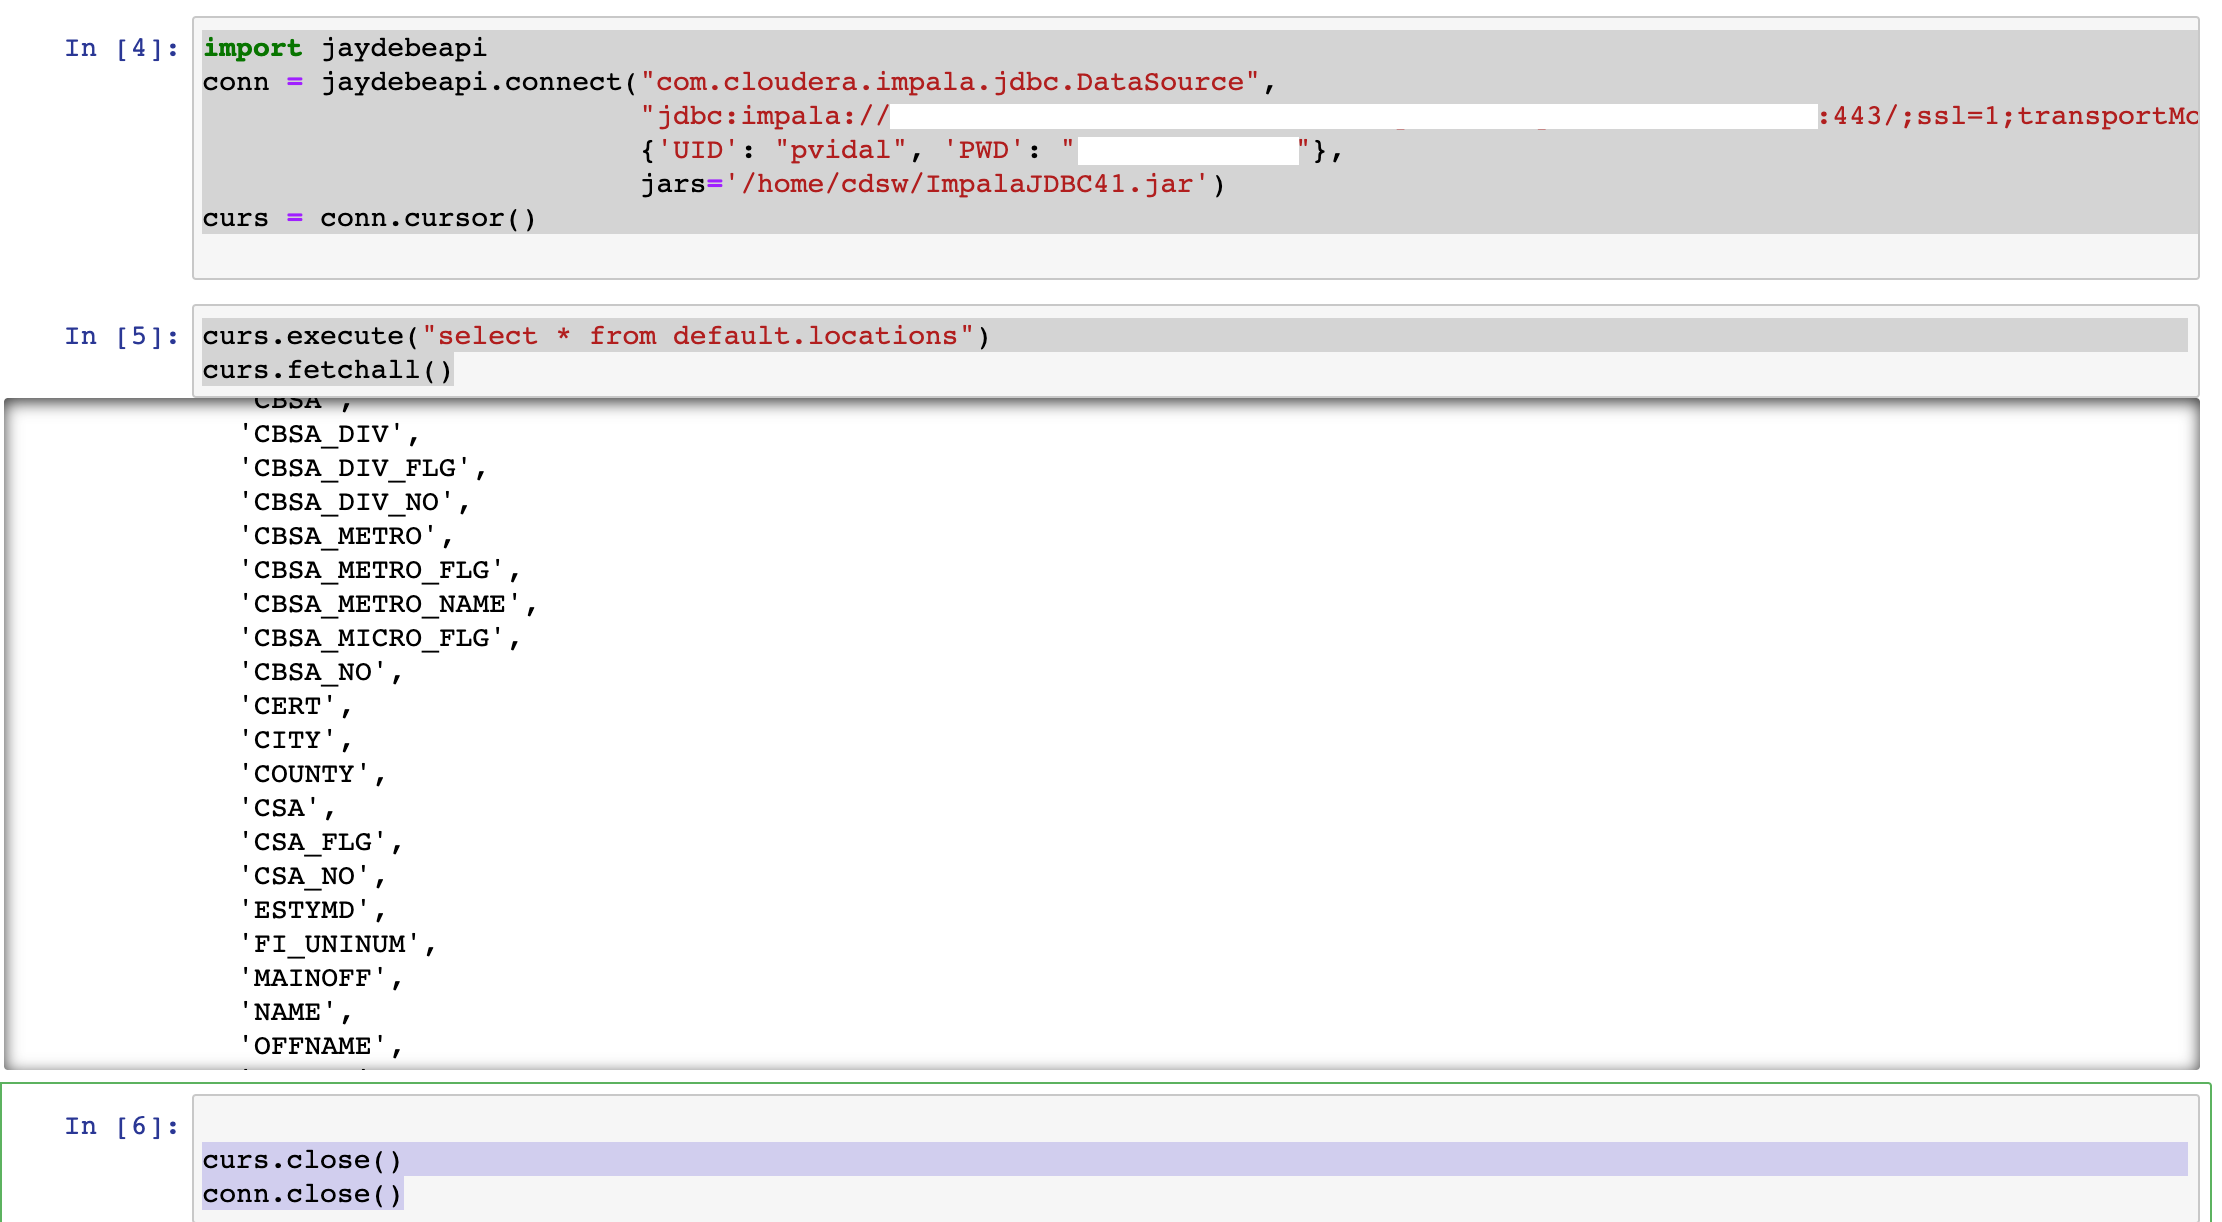Click 'CBSA_DIV_FLG' output entry

click(355, 468)
